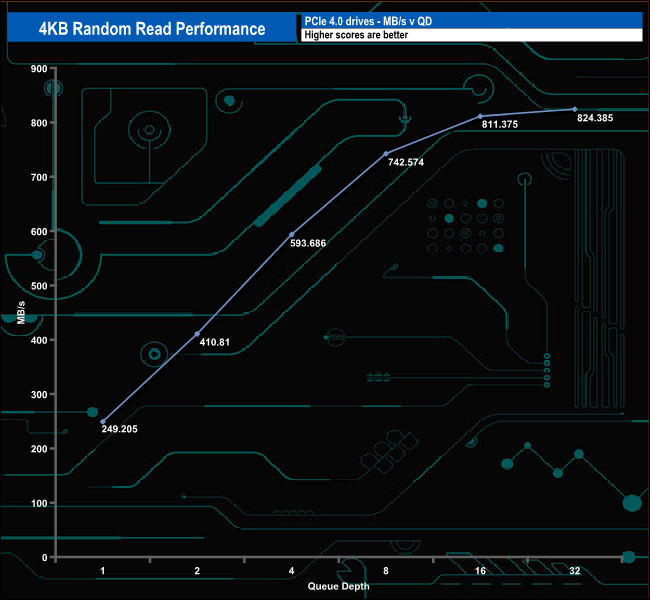Click queue depth tick label 32
Screen dimensions: 650x600
[x=574, y=571]
